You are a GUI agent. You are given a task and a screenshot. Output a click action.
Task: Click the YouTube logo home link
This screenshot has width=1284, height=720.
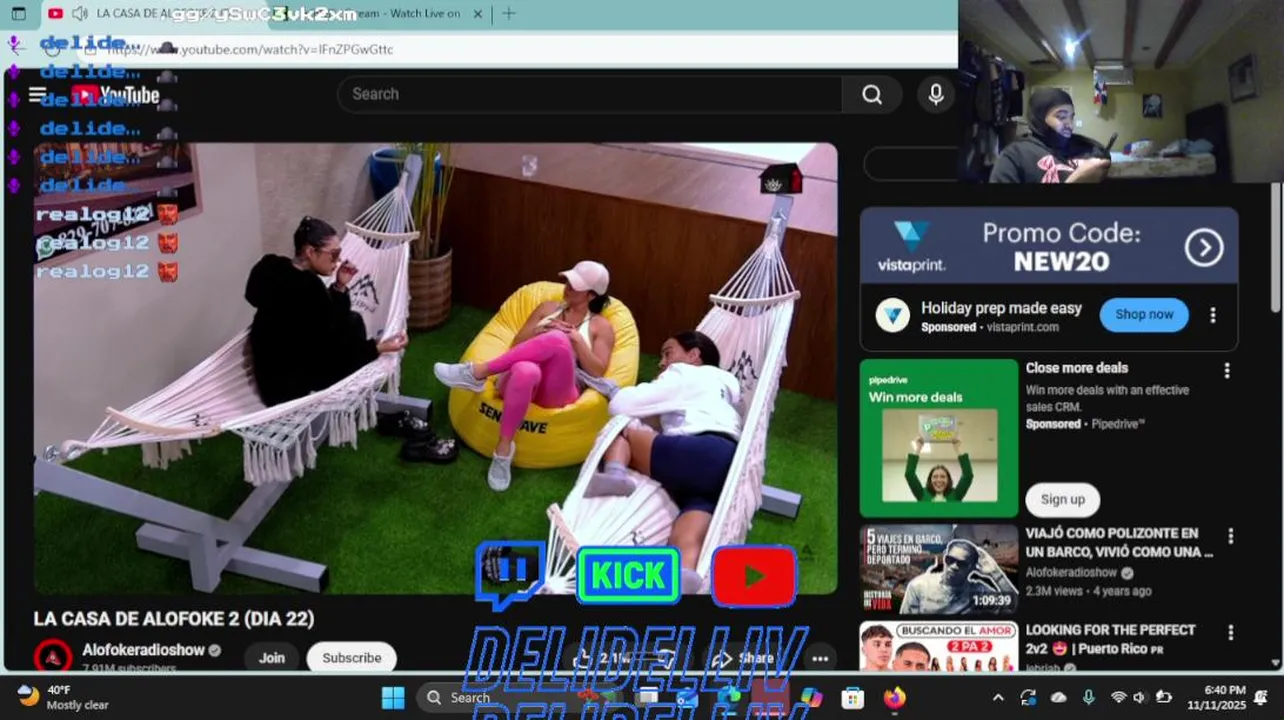pyautogui.click(x=115, y=95)
